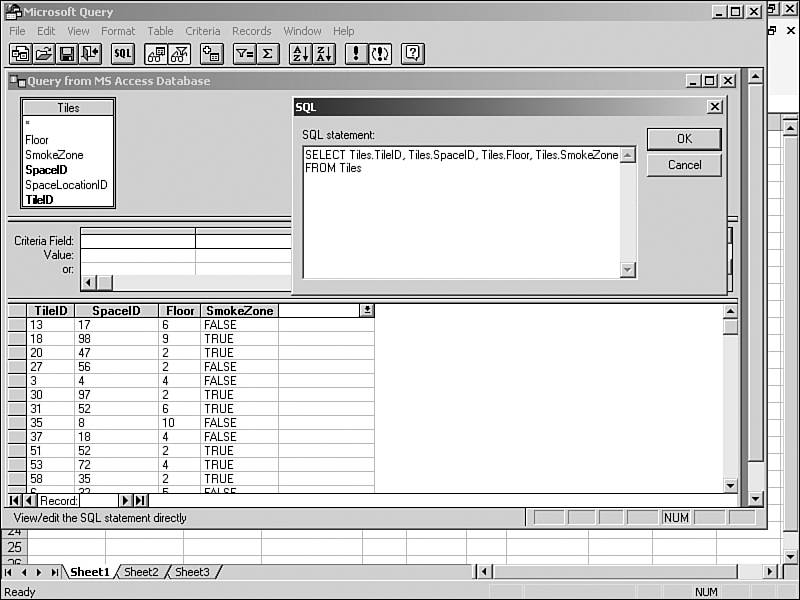Viewport: 800px width, 600px height.
Task: Open the Table menu
Action: [x=160, y=31]
